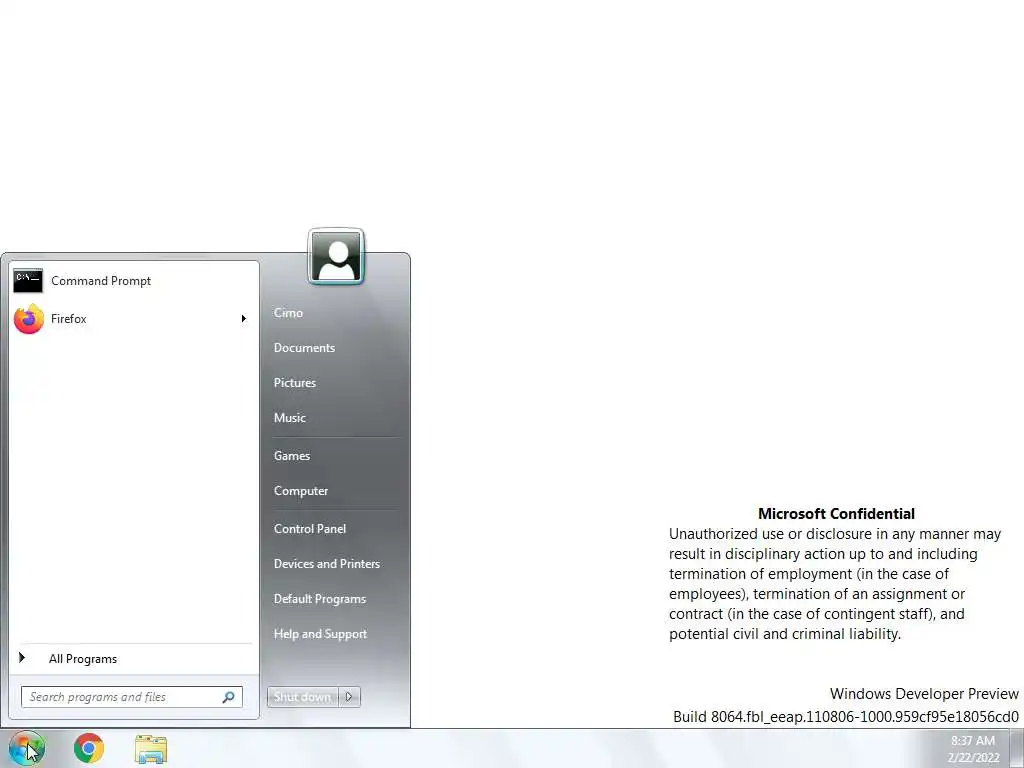Open shut down options arrow

coord(349,697)
